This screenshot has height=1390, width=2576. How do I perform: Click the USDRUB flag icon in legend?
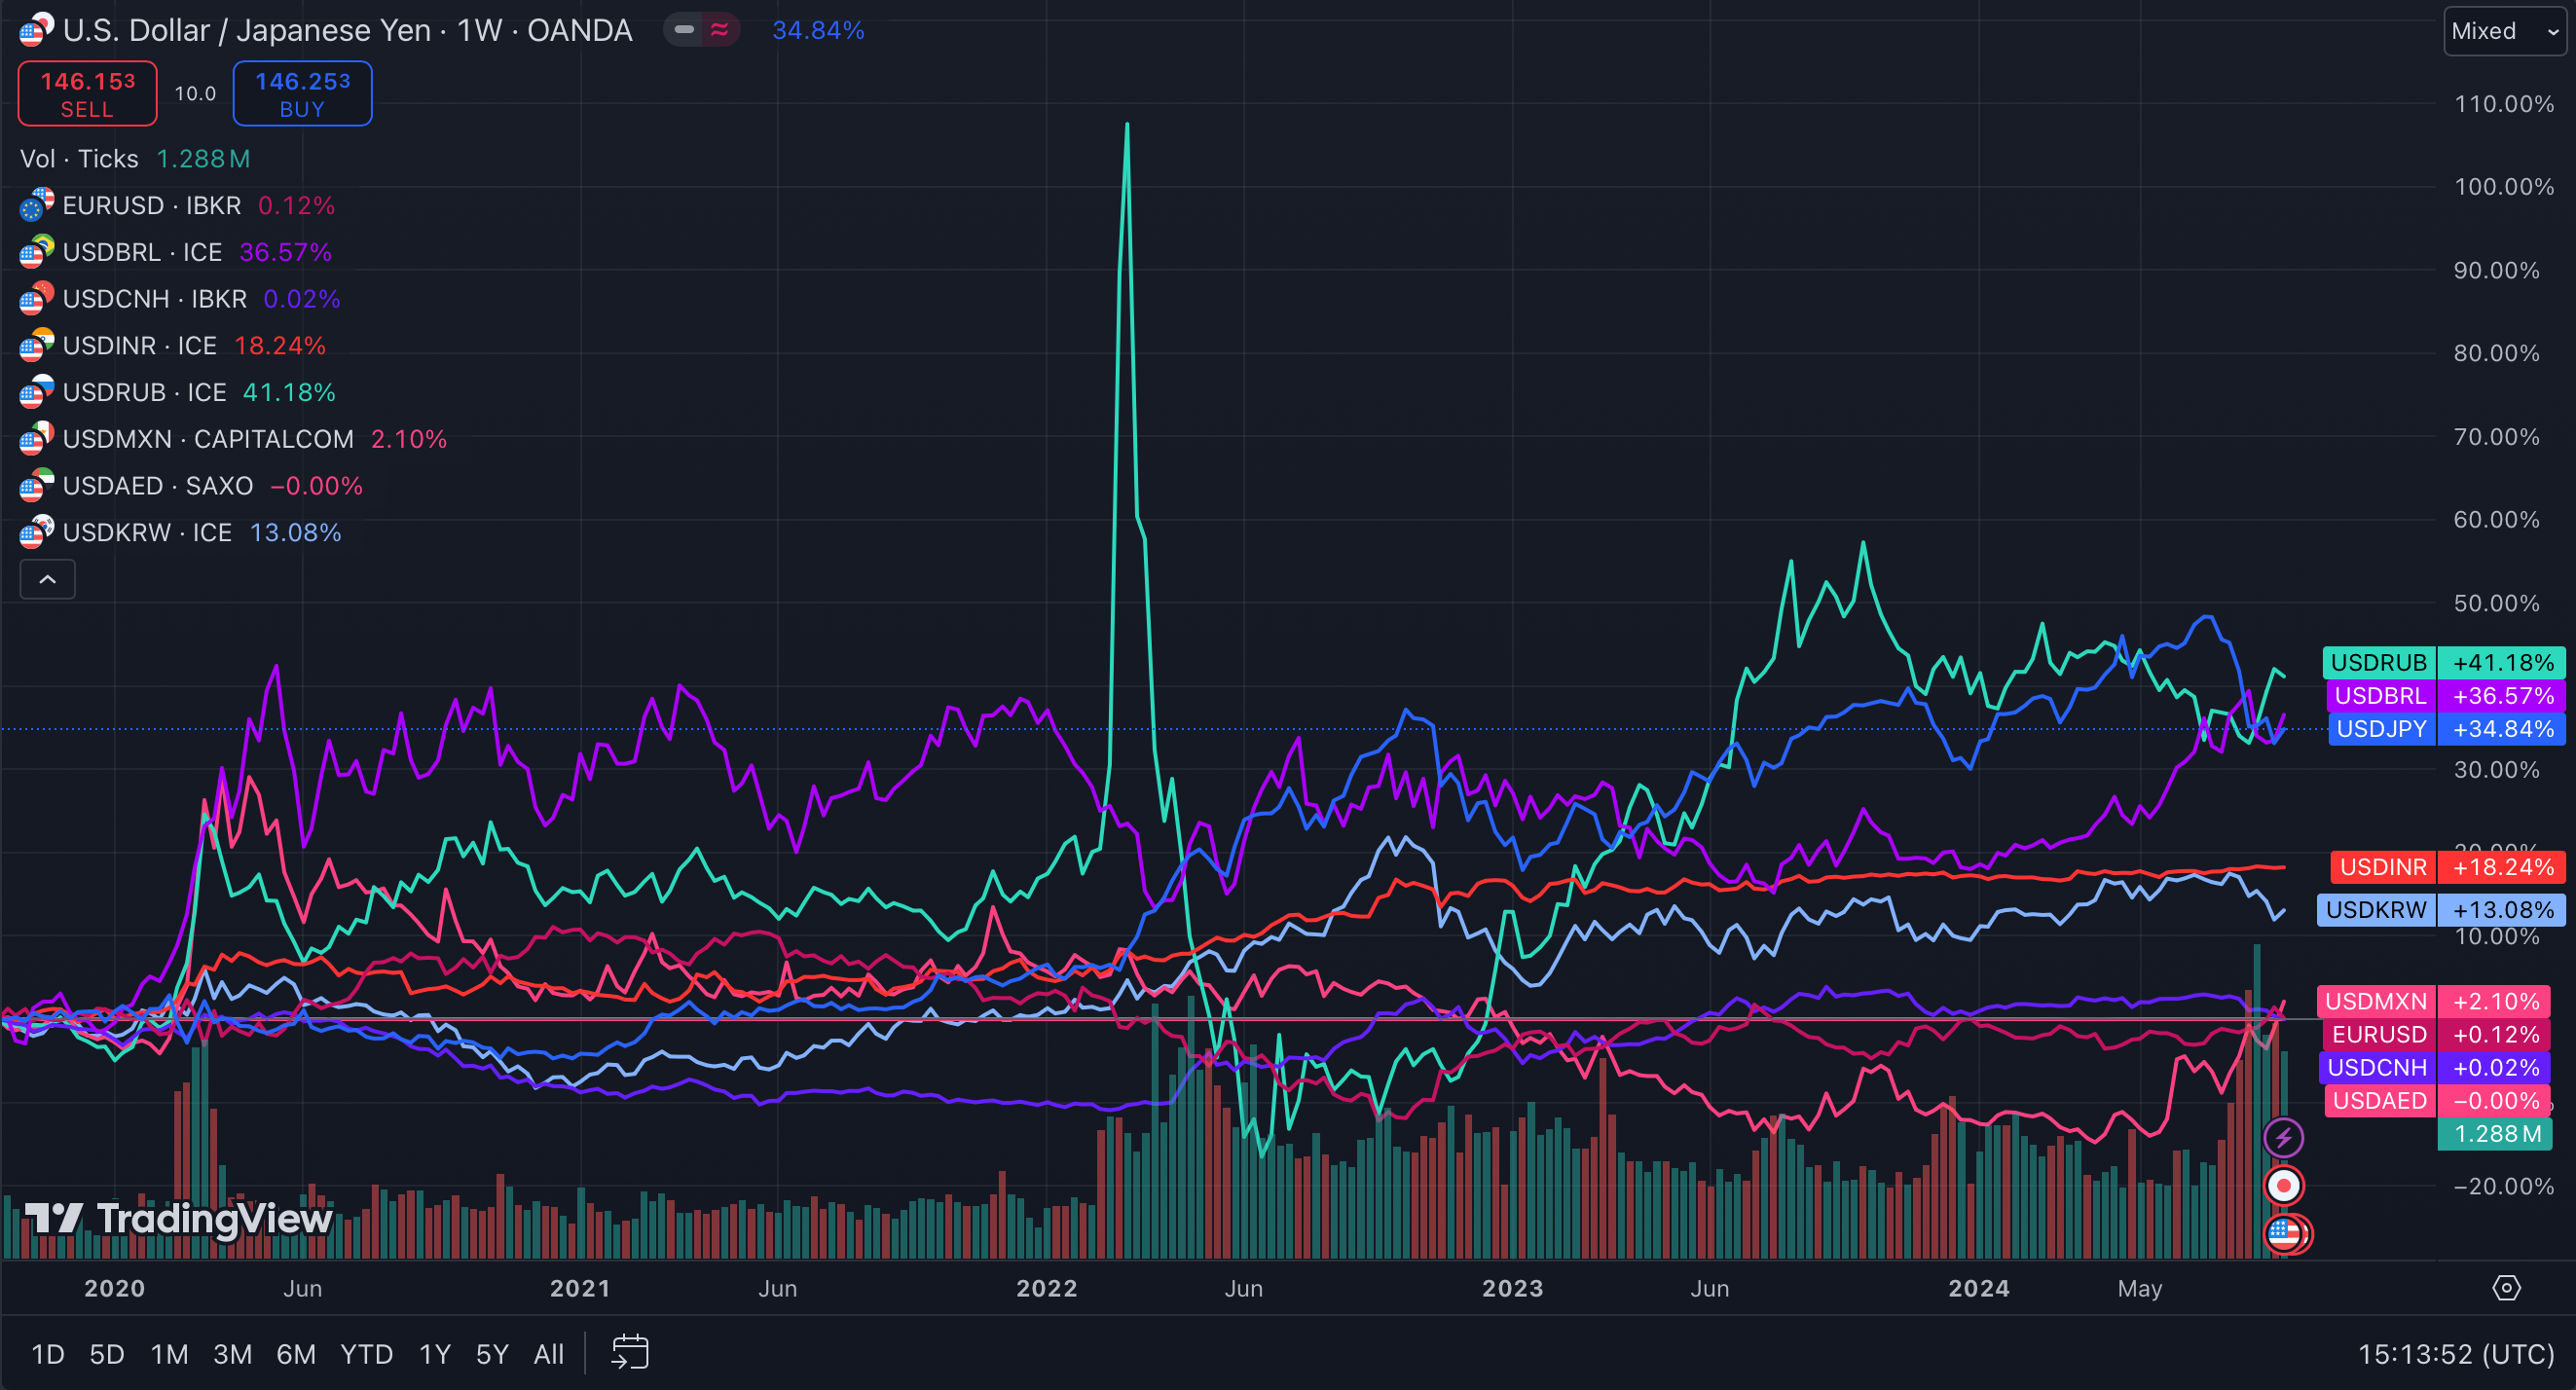[x=36, y=392]
